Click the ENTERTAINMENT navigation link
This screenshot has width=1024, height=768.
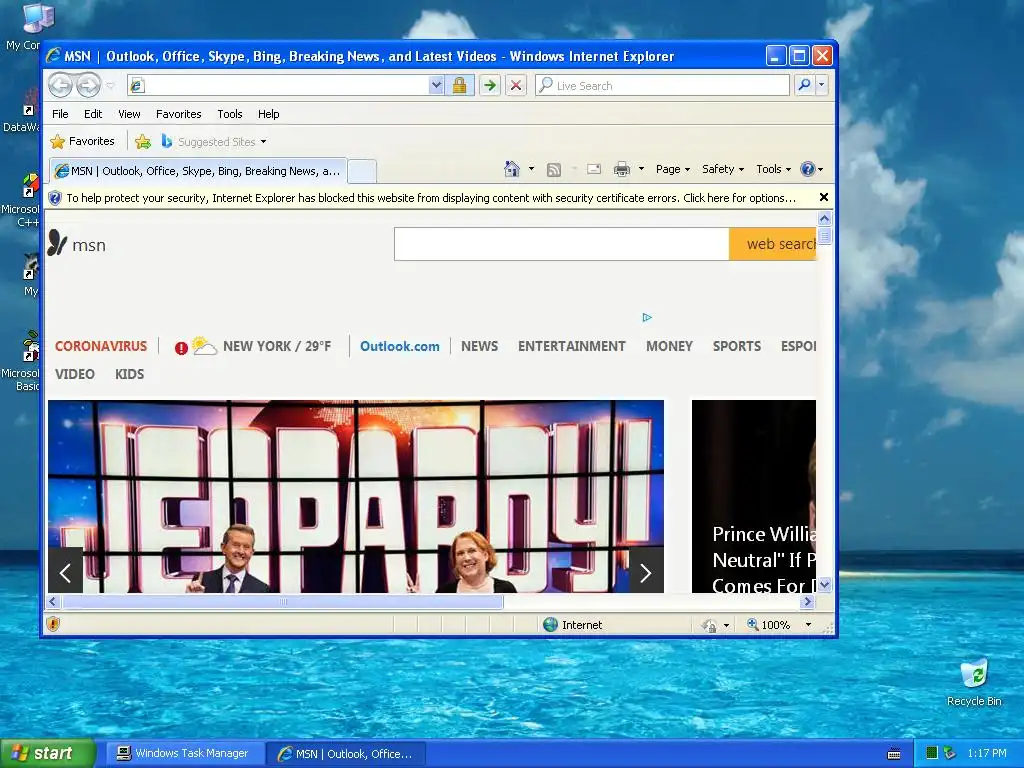(571, 346)
